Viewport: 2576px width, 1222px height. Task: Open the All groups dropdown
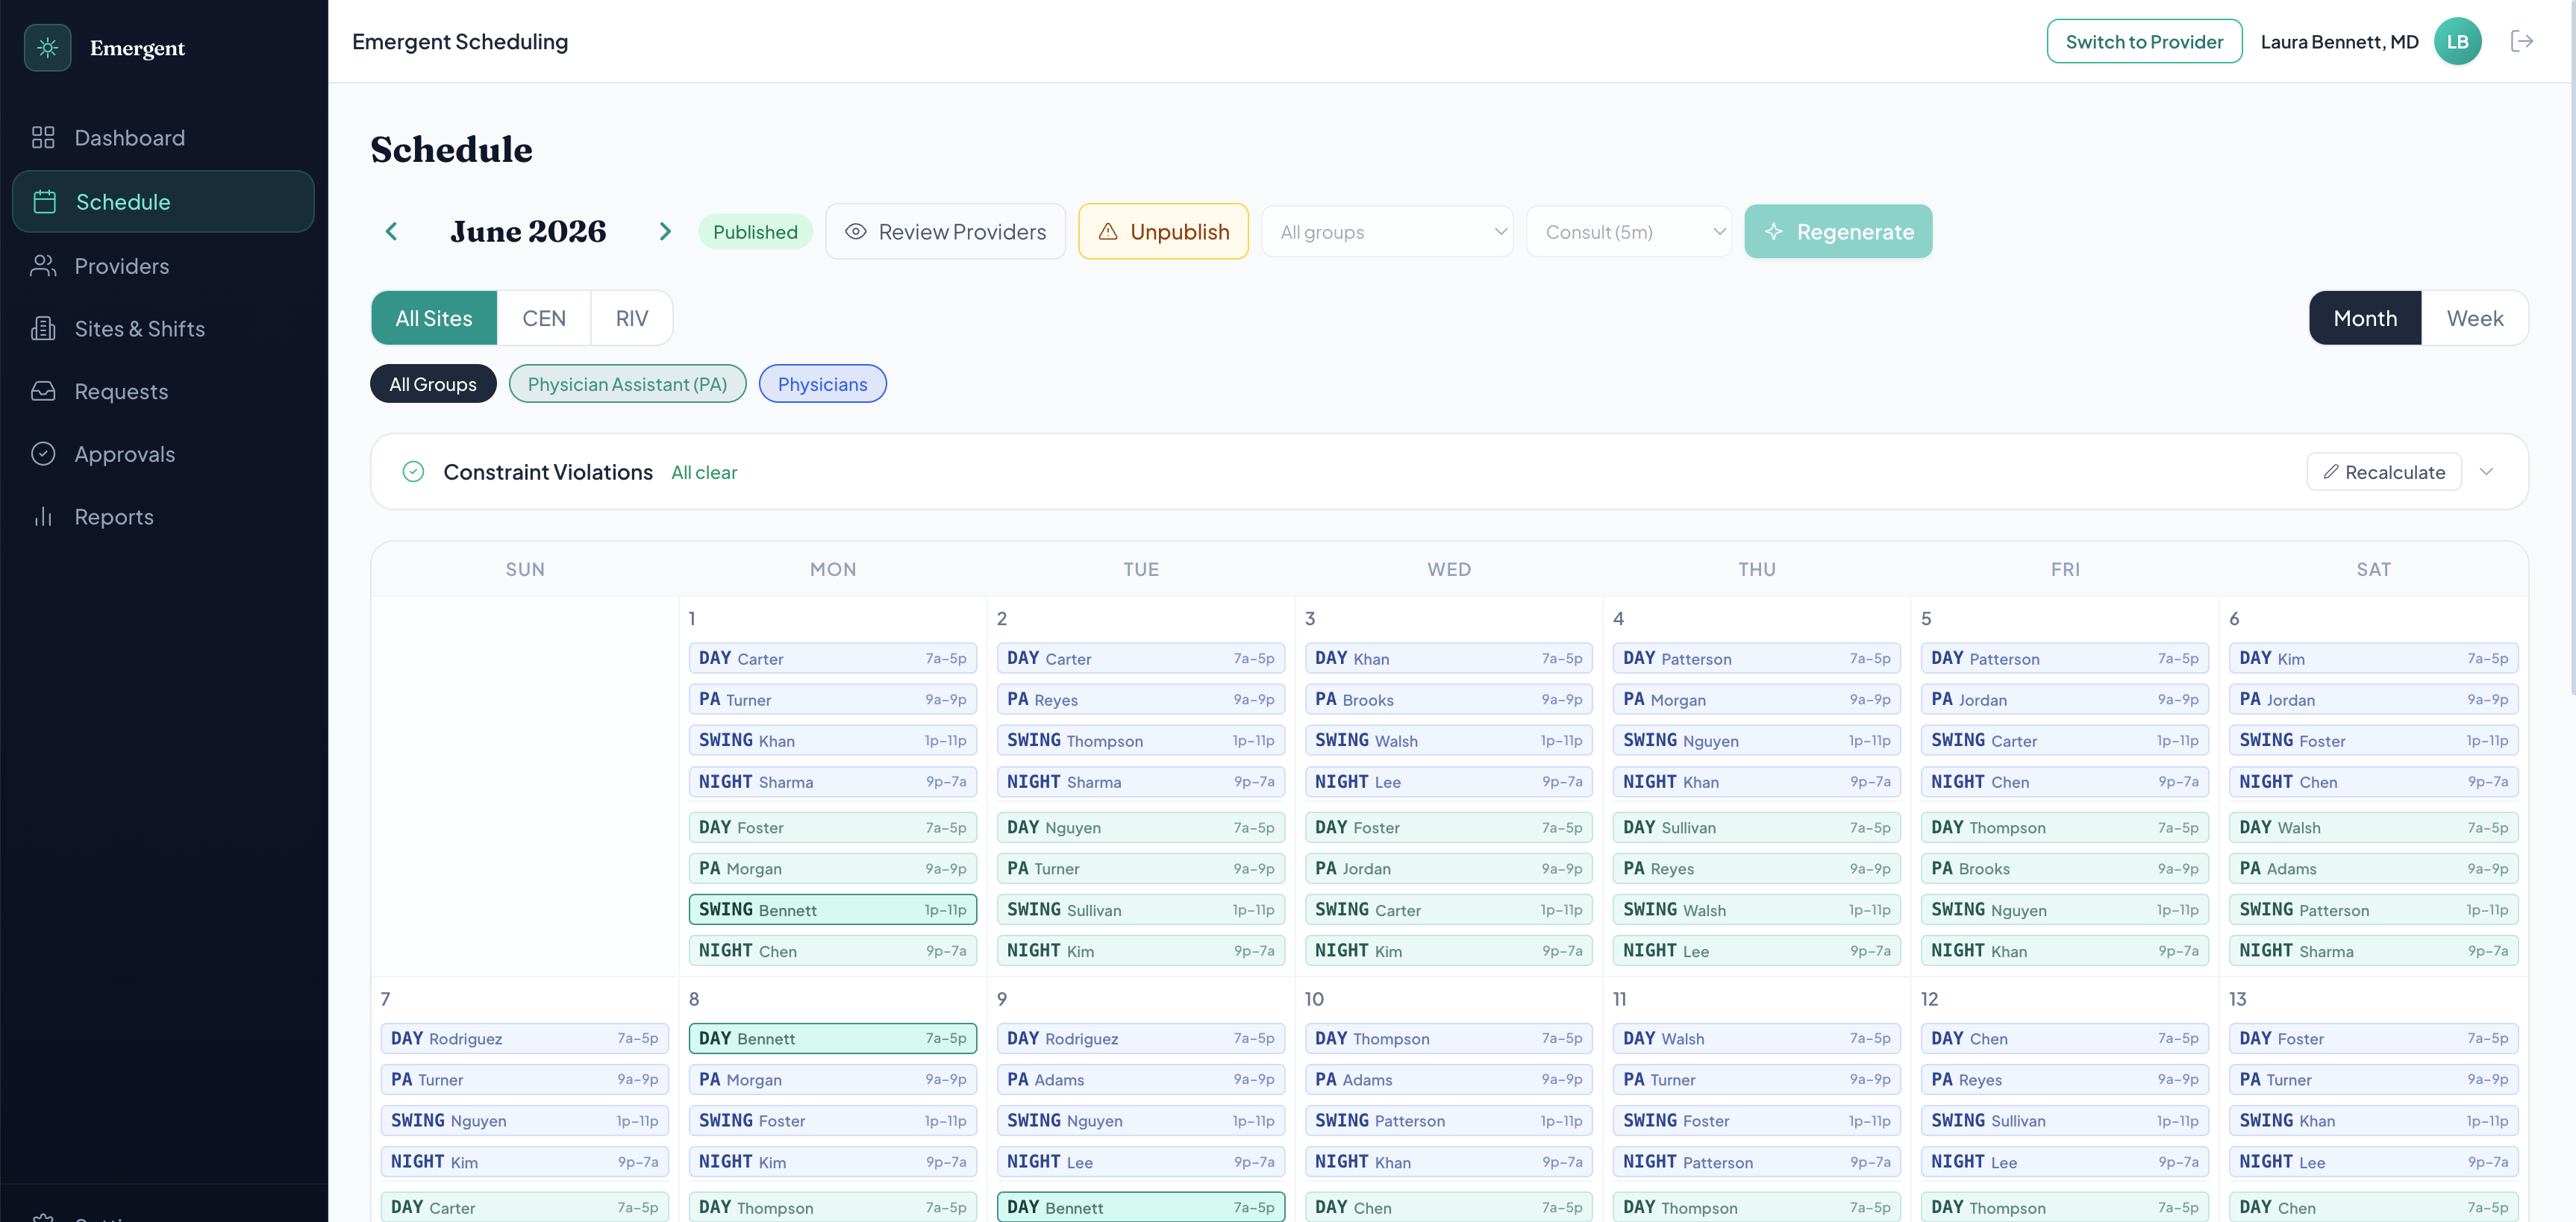tap(1387, 231)
